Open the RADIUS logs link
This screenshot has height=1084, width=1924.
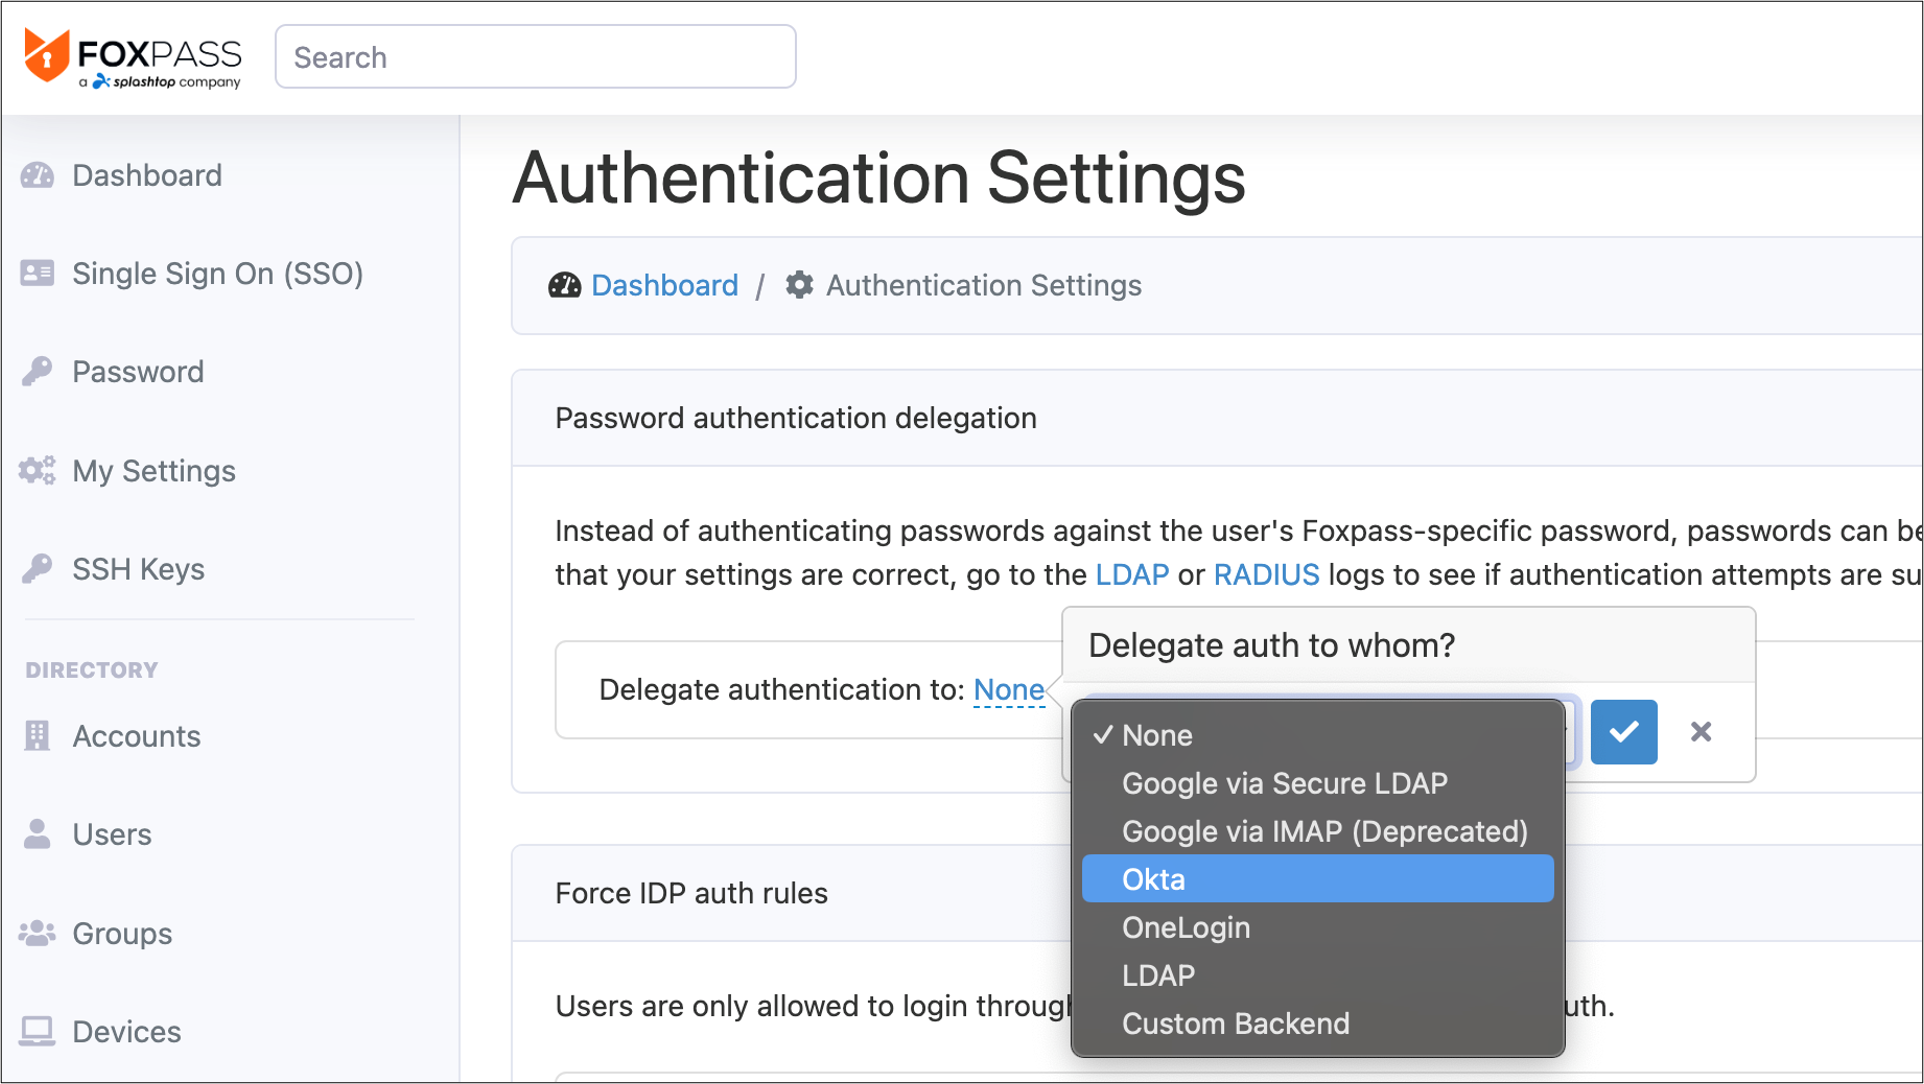point(1266,575)
